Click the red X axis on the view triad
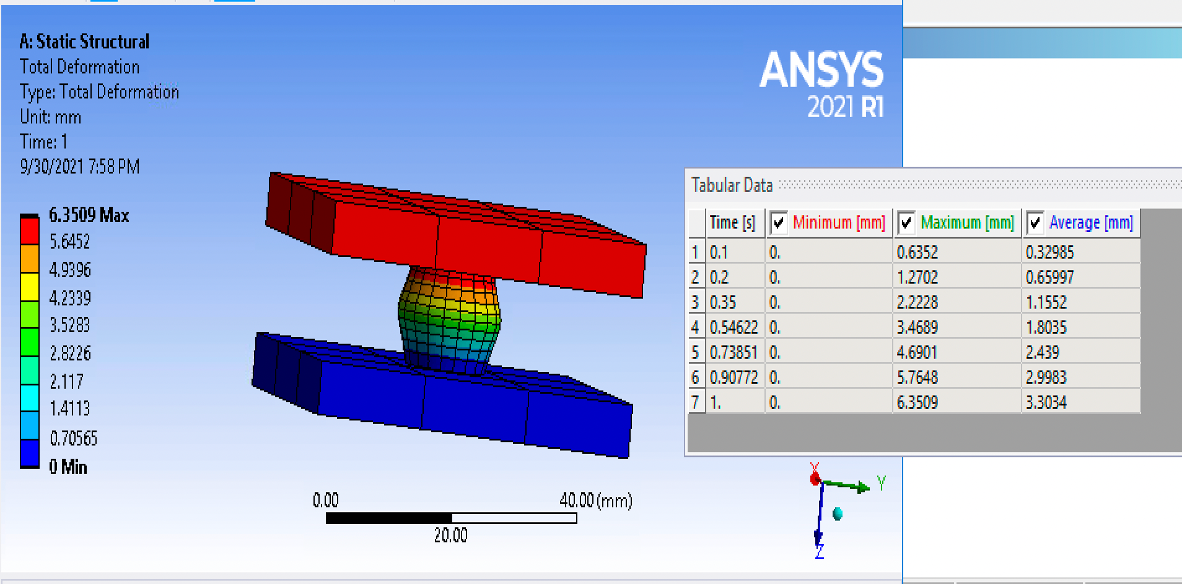 pyautogui.click(x=814, y=478)
